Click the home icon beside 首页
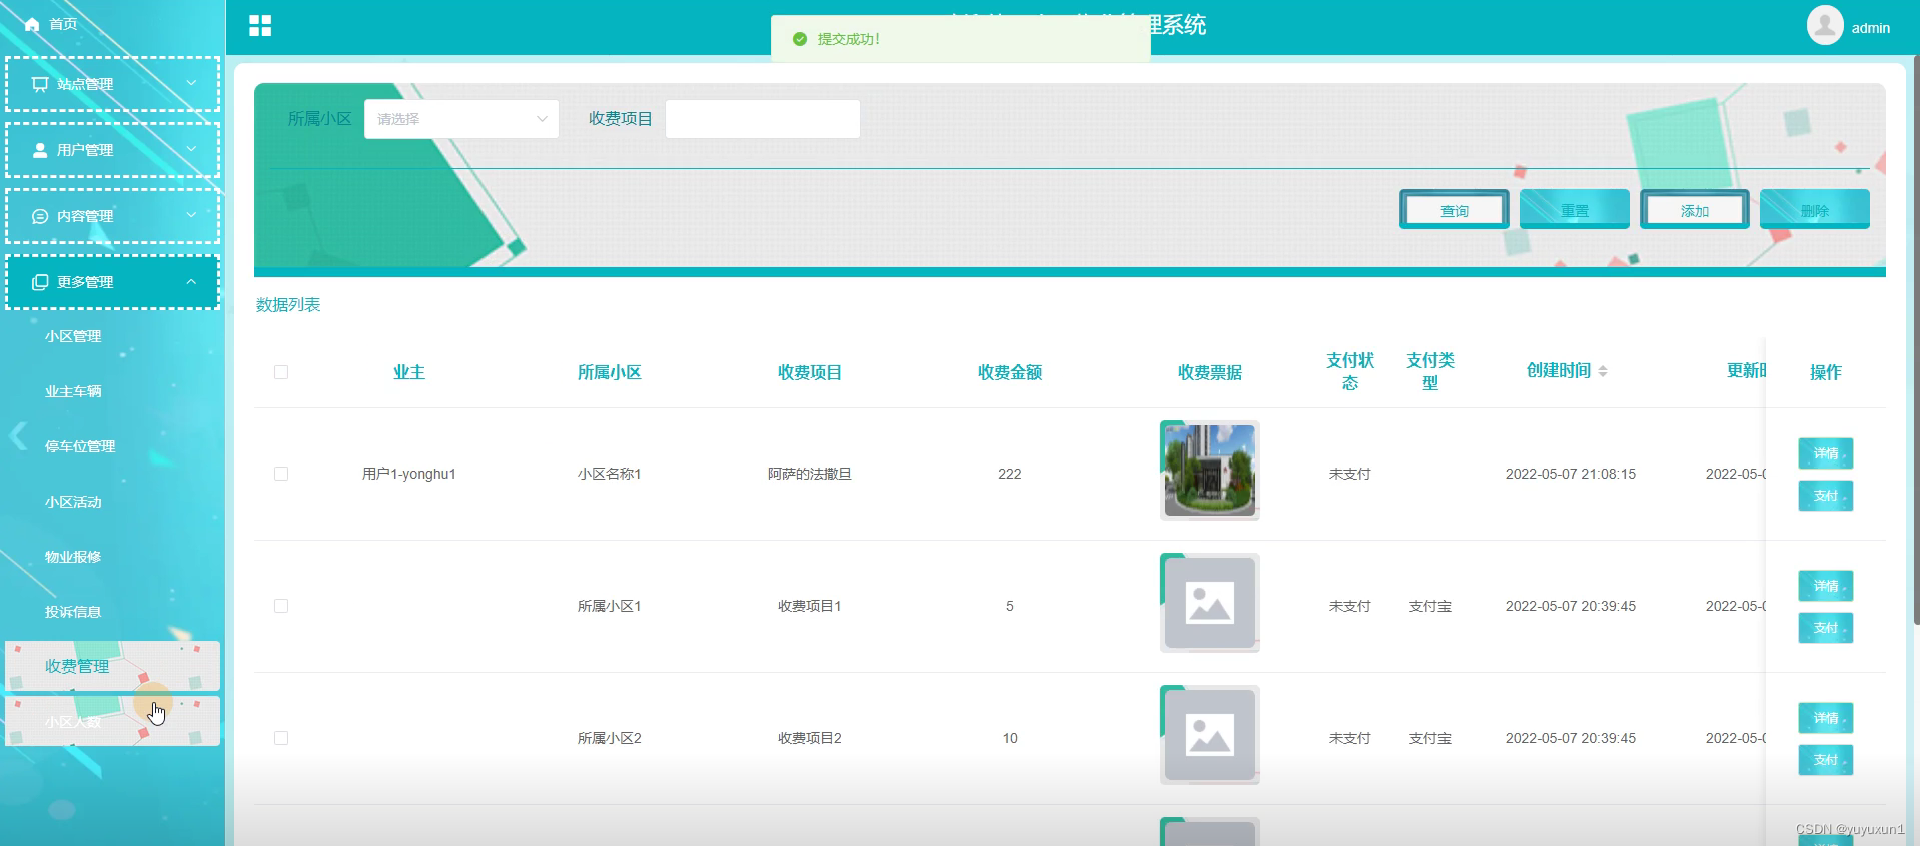The image size is (1920, 846). (32, 24)
